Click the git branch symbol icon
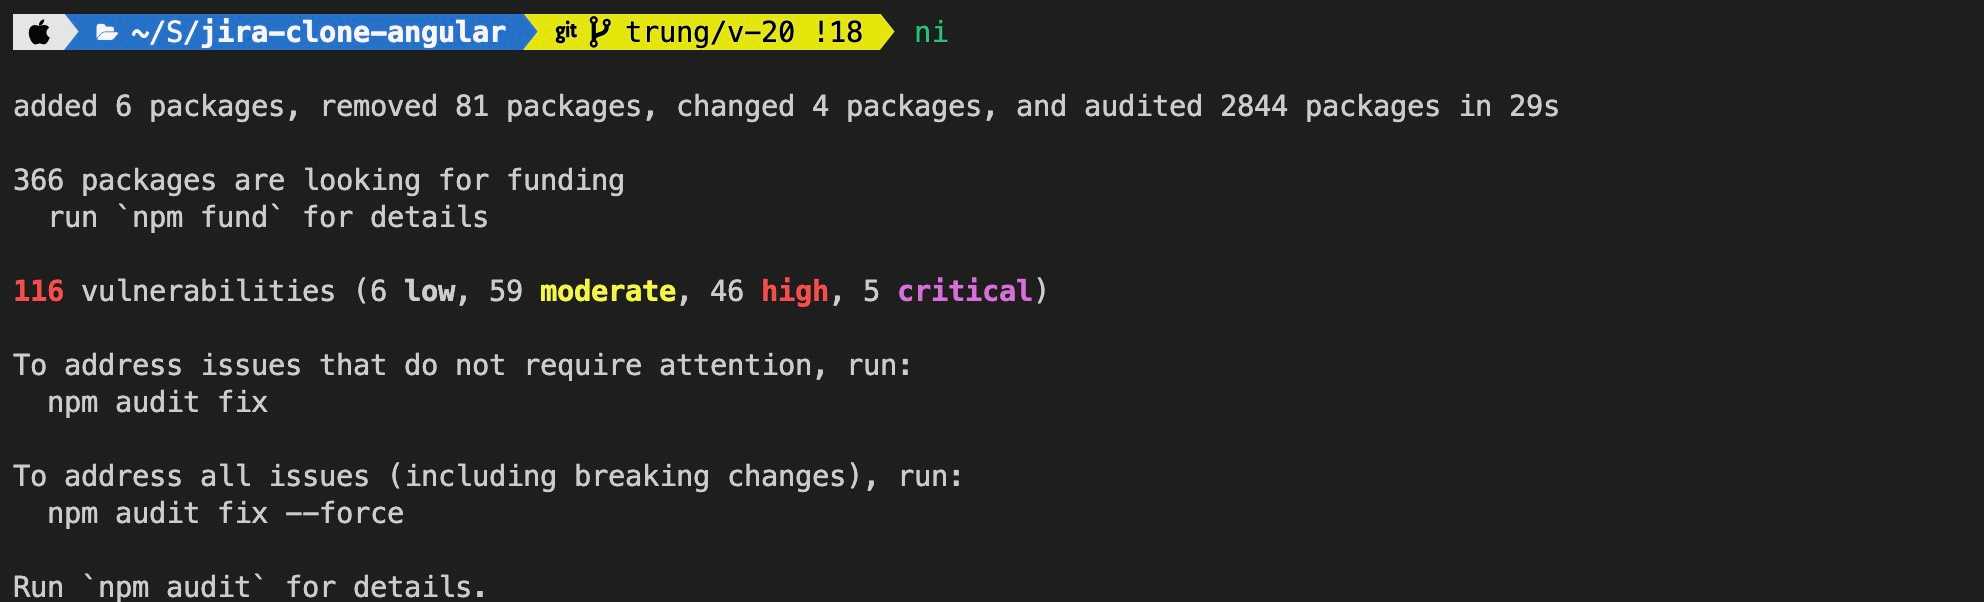The height and width of the screenshot is (602, 1984). pos(599,32)
